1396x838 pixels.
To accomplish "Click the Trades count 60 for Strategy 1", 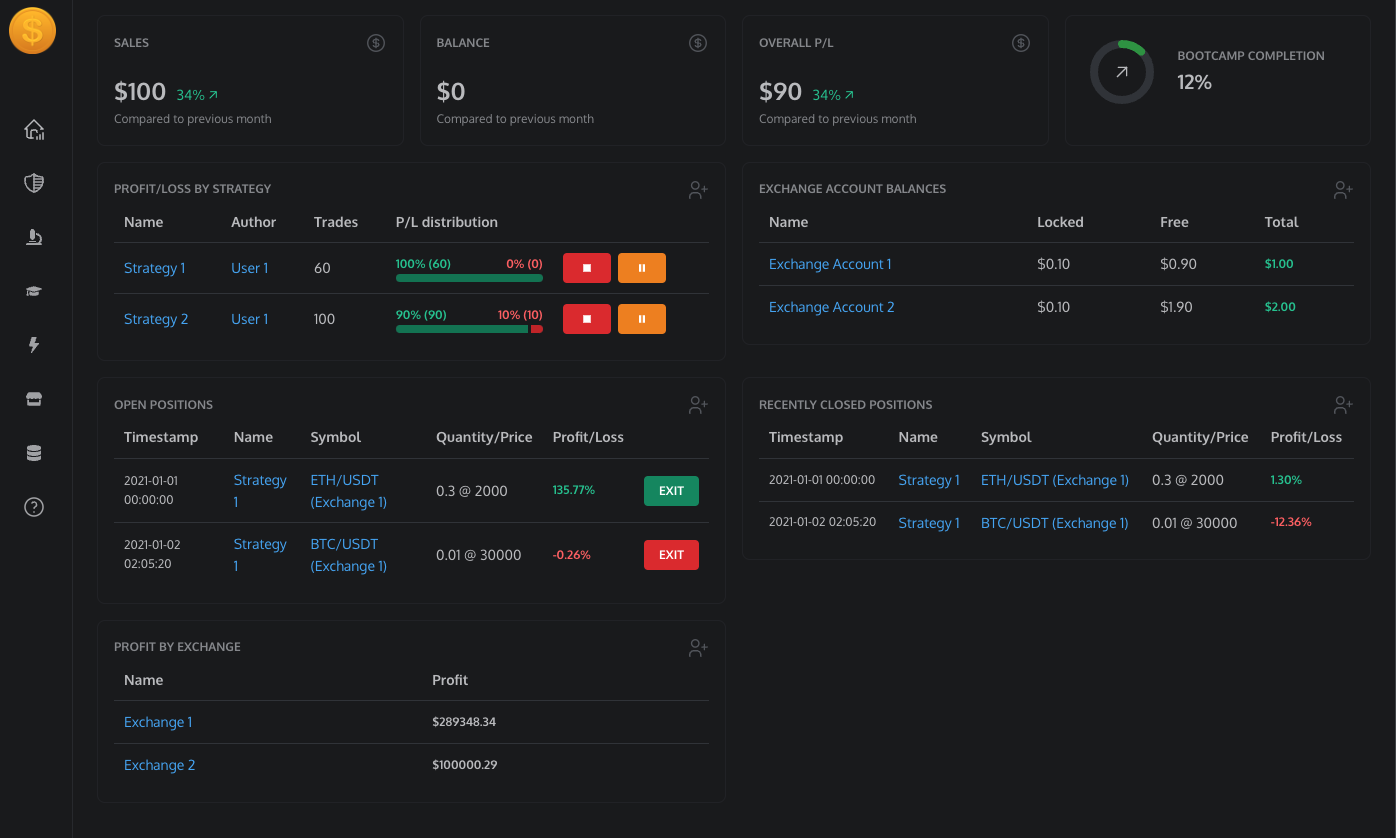I will click(x=322, y=268).
